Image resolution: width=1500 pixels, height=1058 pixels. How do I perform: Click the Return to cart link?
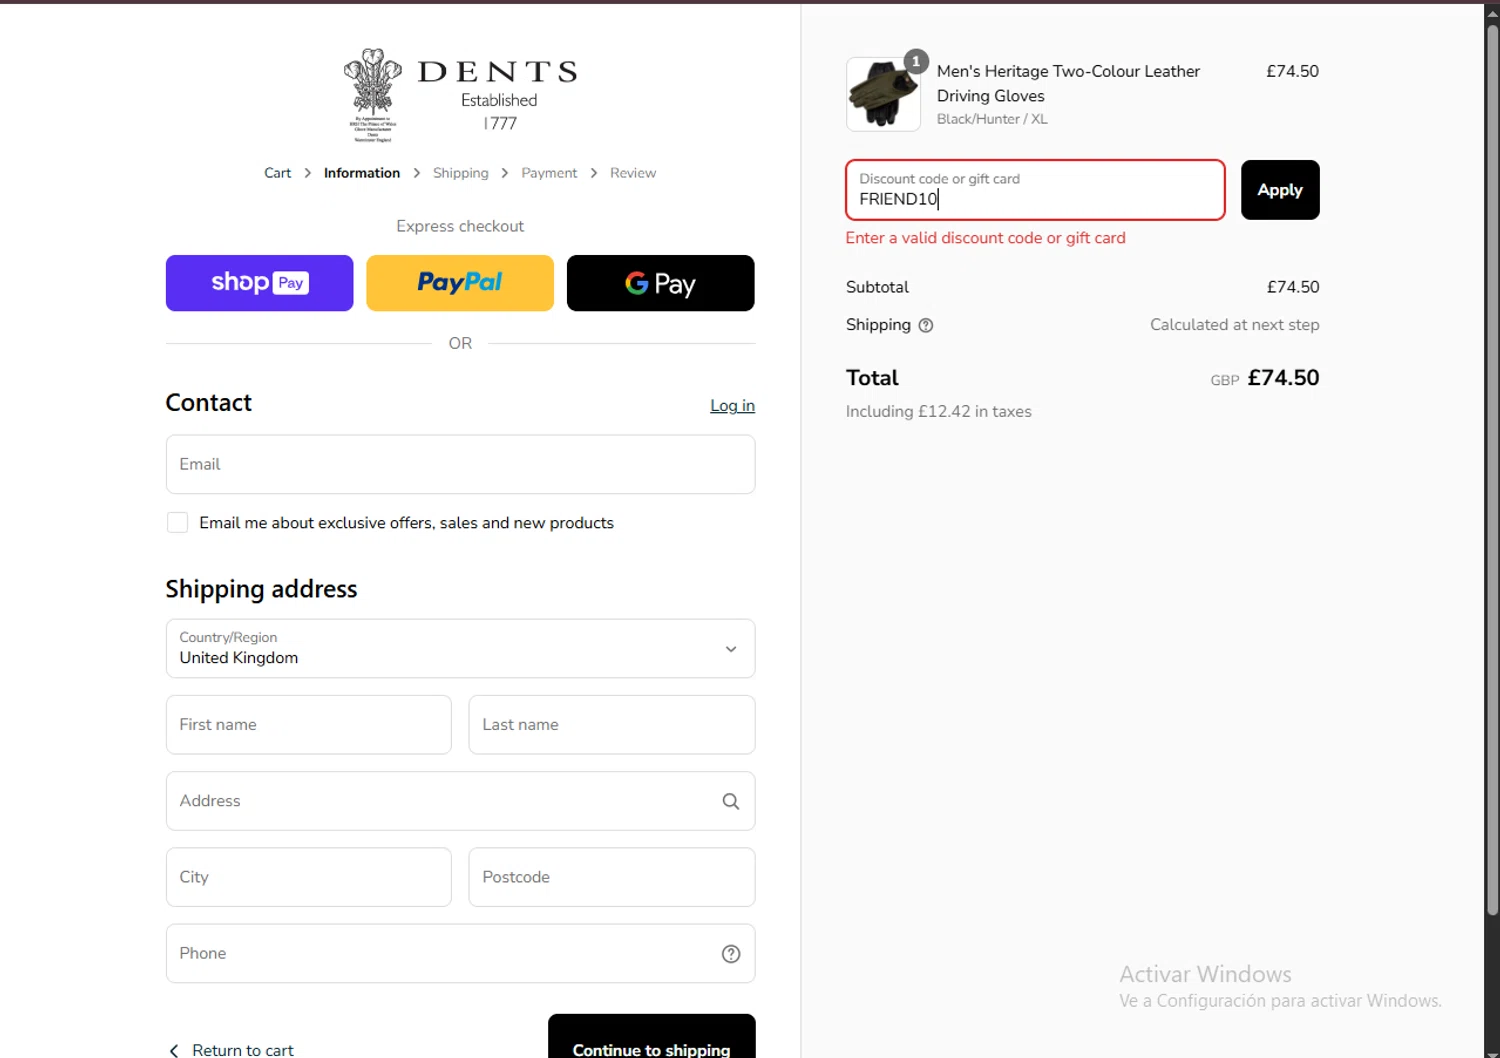pos(243,1050)
